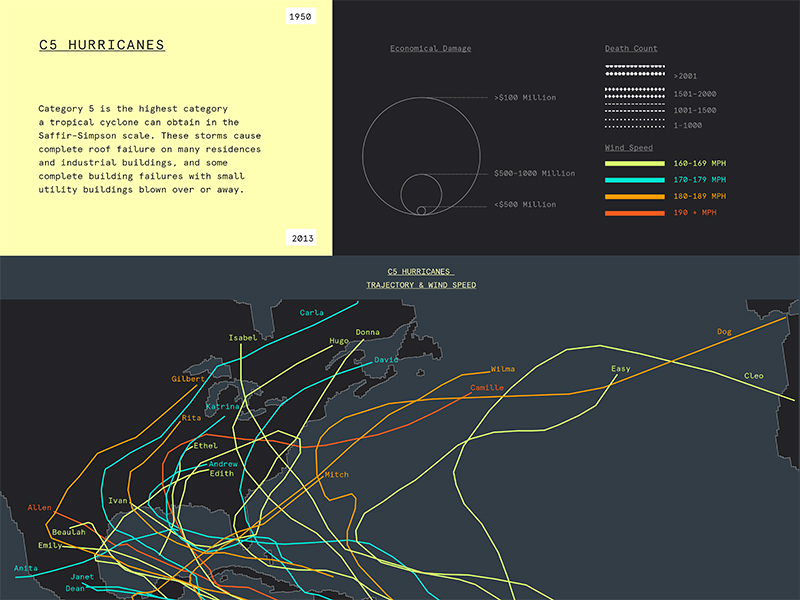800x600 pixels.
Task: Select the Hurricane Dog label on the map
Action: pyautogui.click(x=724, y=331)
